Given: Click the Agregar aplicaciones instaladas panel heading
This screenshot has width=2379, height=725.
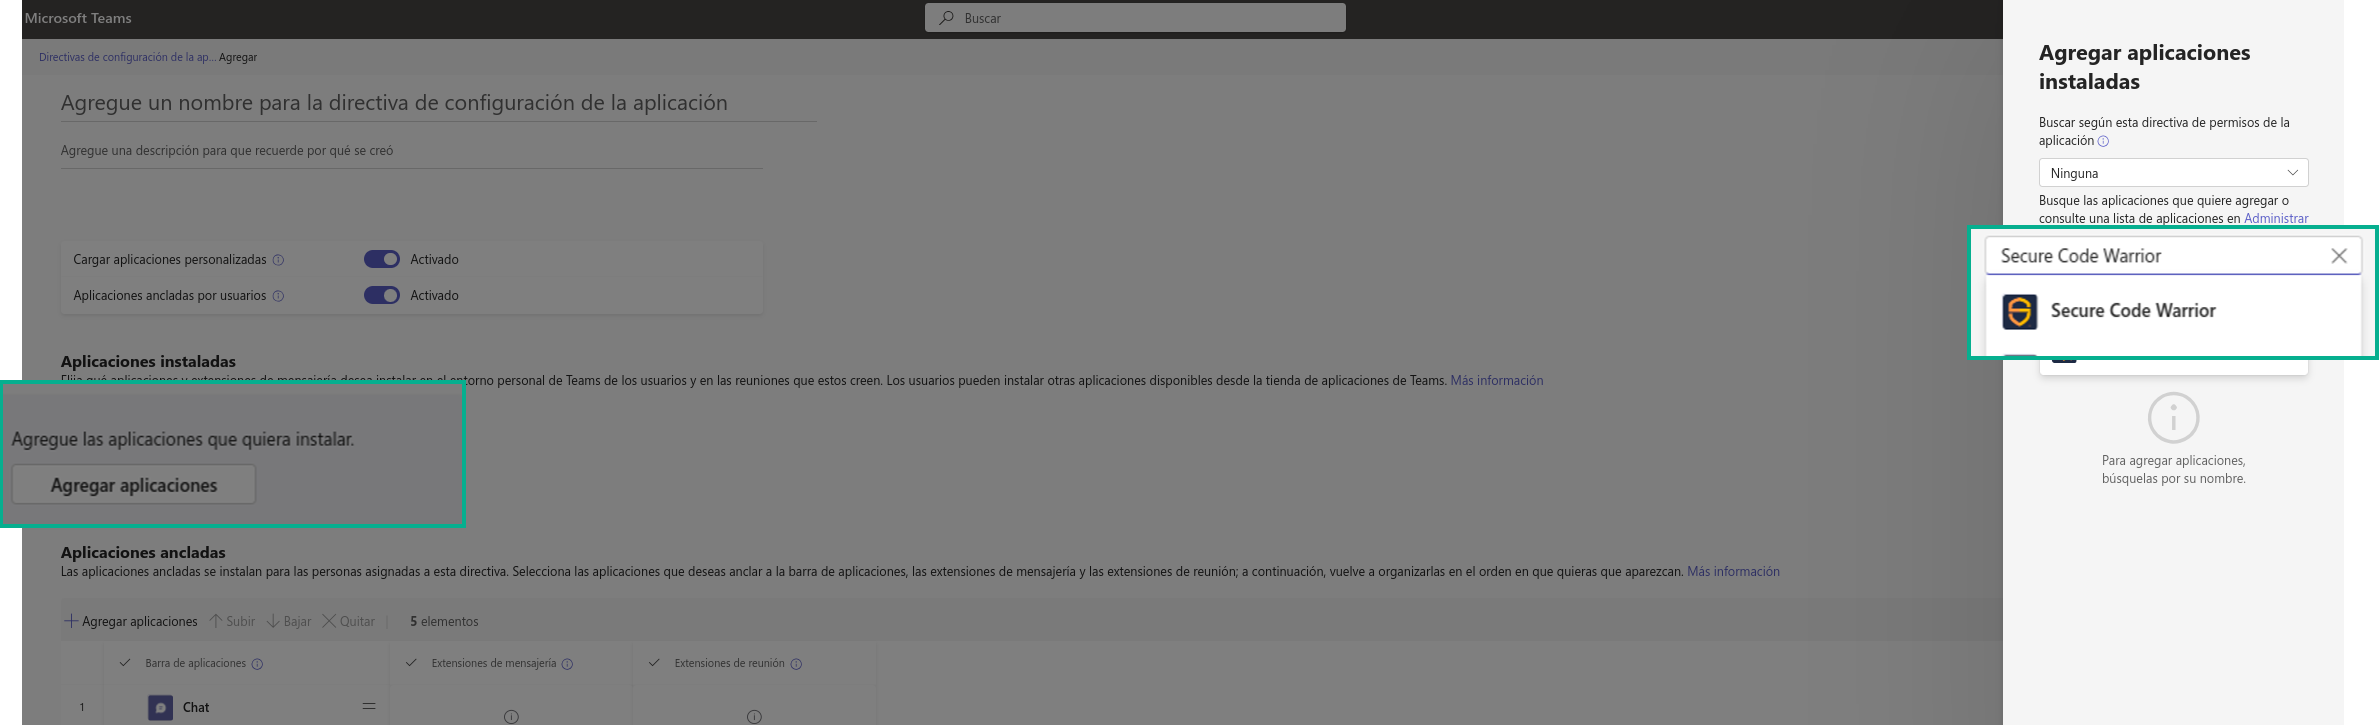Looking at the screenshot, I should [2144, 67].
